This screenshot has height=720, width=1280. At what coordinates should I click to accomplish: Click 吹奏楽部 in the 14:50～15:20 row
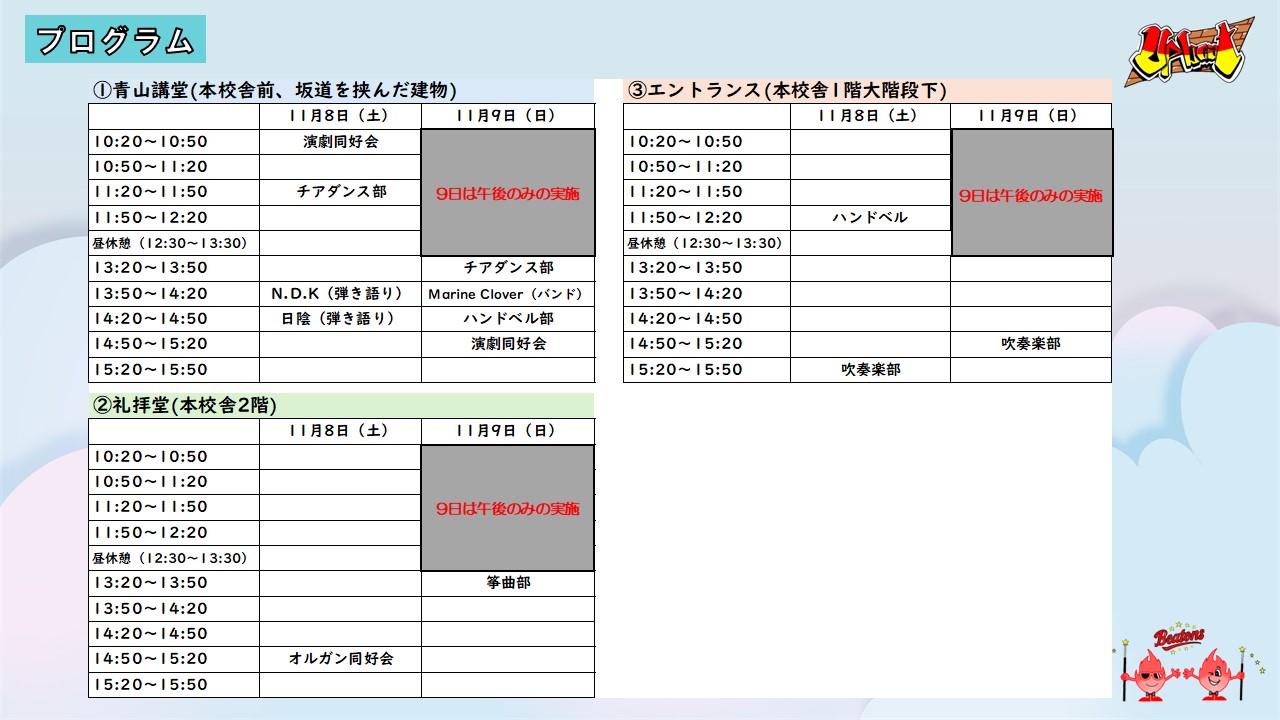[1031, 344]
